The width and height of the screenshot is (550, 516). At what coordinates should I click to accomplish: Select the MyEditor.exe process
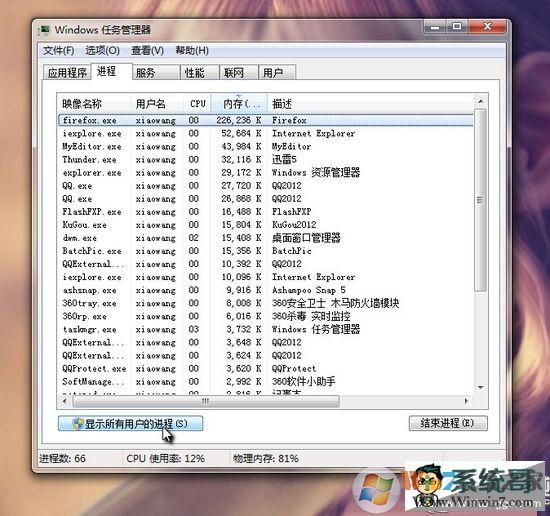266,147
